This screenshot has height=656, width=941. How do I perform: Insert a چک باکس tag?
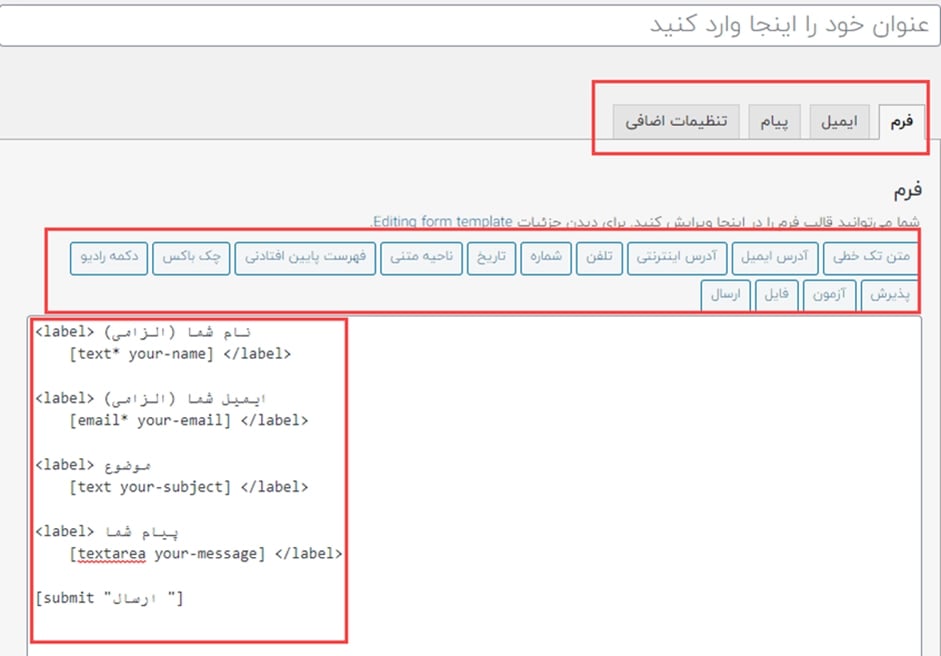pos(191,258)
